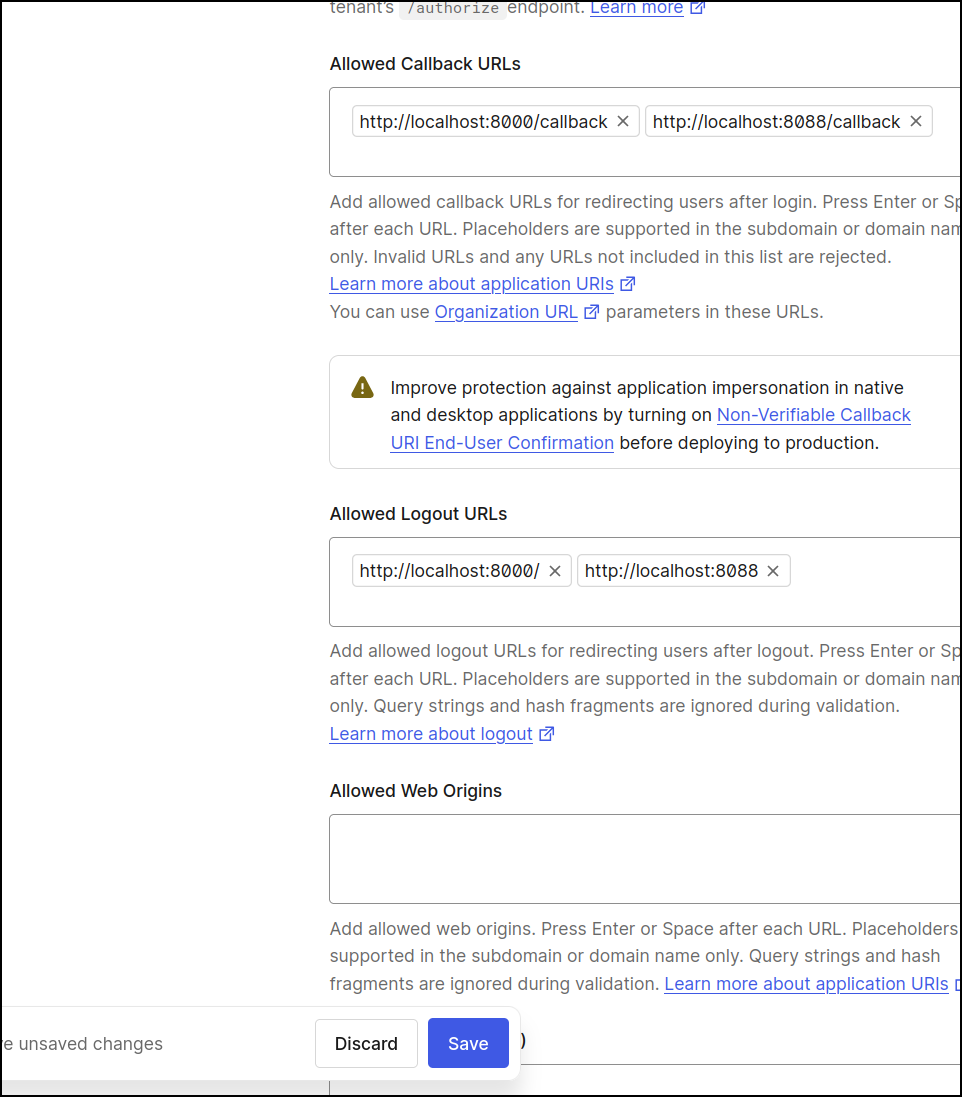The image size is (962, 1097).
Task: Click the external link icon beside Organization URL
Action: coord(592,312)
